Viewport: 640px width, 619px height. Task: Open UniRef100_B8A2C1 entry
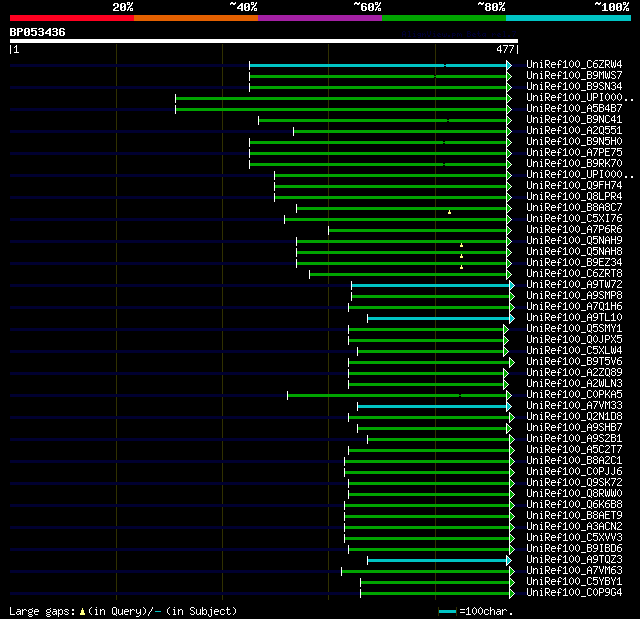(574, 461)
